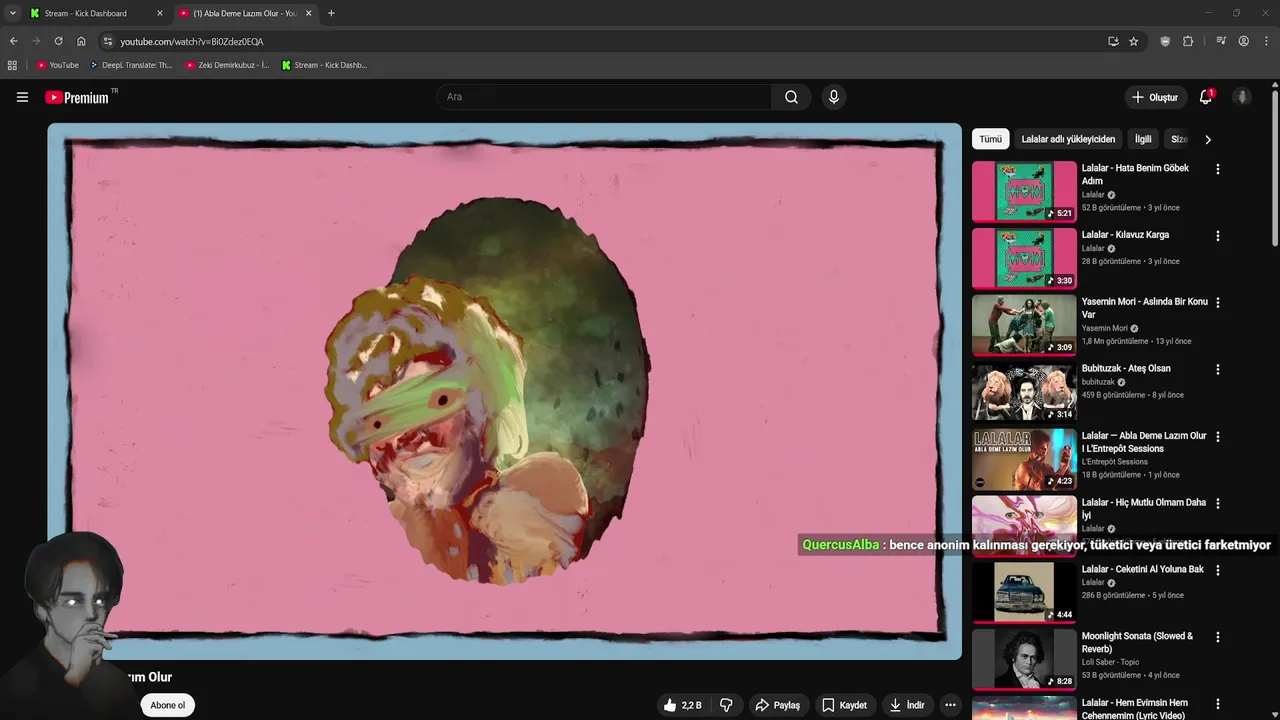Open options for Kılavuz Karga video
Screen dimensions: 1280x720
coord(1217,236)
